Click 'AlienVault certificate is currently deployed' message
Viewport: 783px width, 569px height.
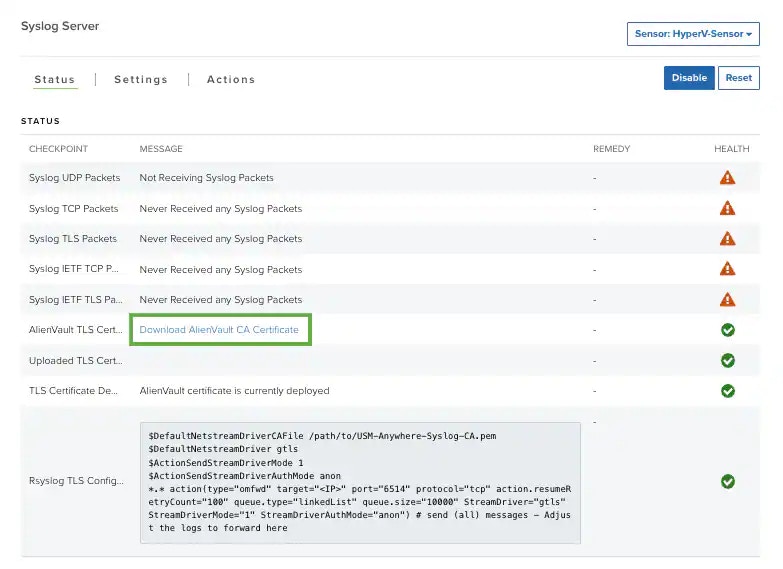234,391
